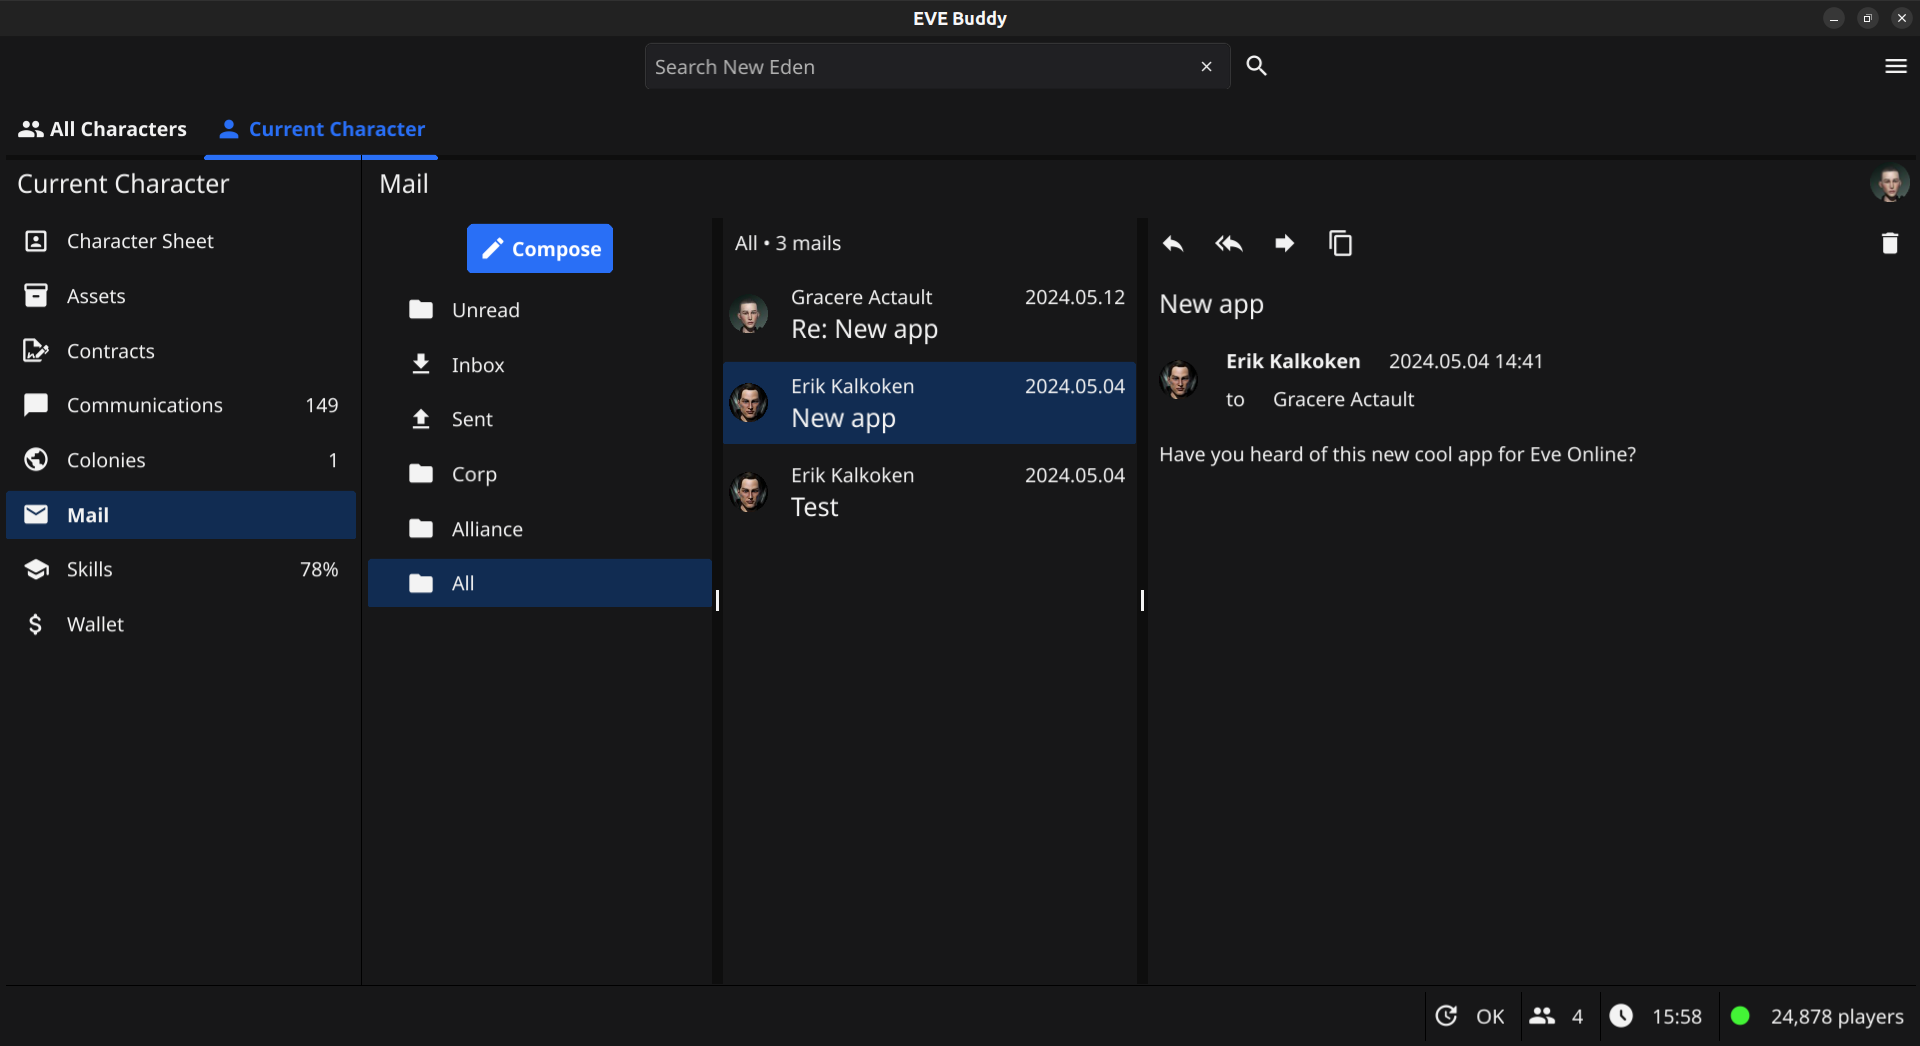Click the update status icon in status bar
This screenshot has height=1046, width=1920.
(1447, 1016)
